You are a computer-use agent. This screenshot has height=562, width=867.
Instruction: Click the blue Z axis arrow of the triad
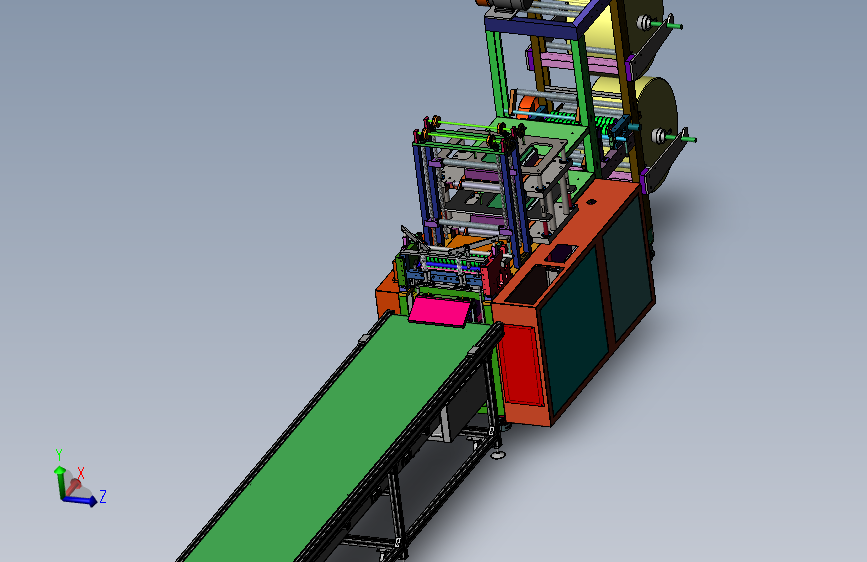pyautogui.click(x=81, y=500)
